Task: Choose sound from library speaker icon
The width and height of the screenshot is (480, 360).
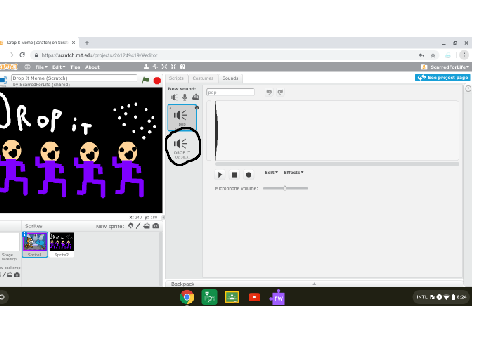Action: point(174,97)
